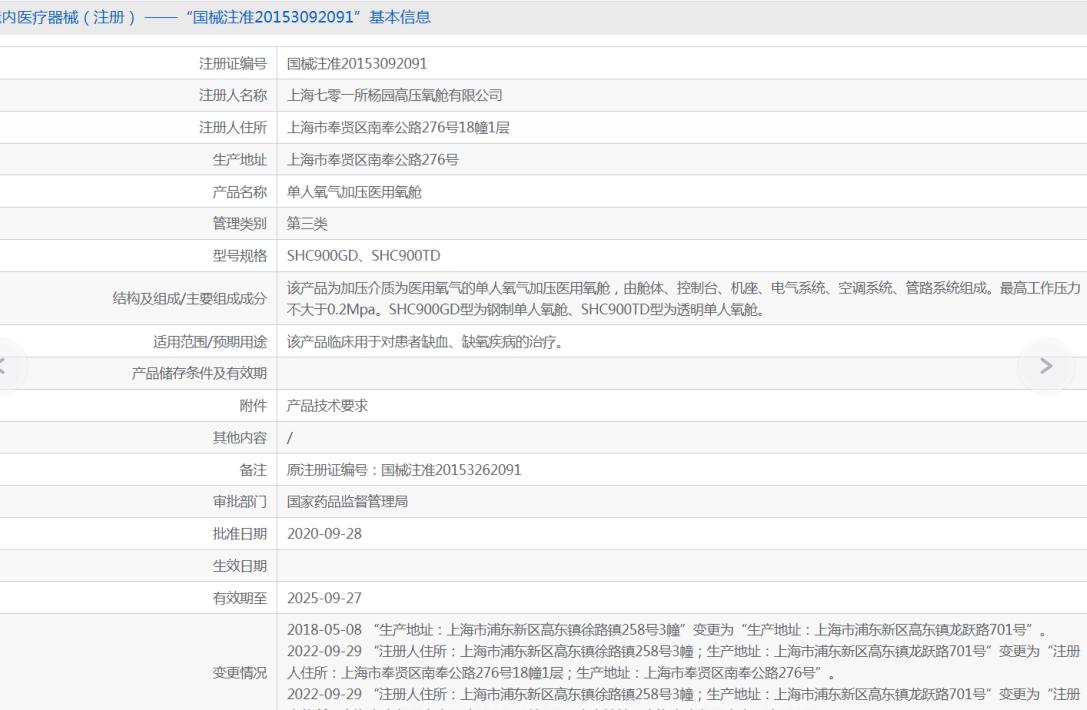Click the label 注册人名称

pos(233,96)
